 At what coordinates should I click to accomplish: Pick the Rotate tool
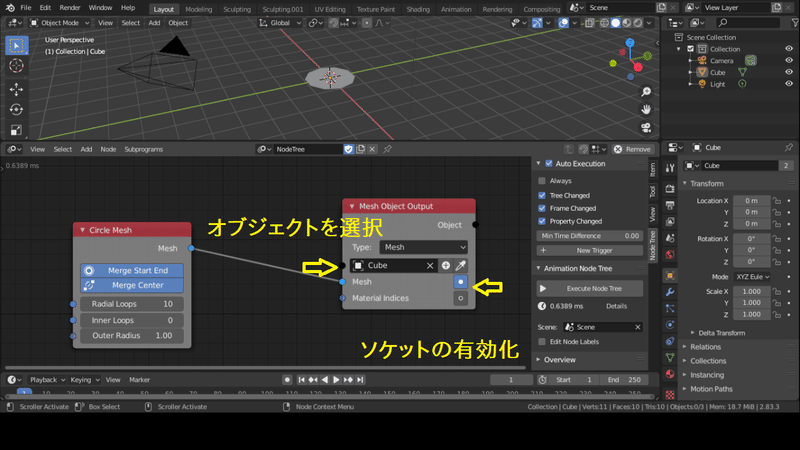click(x=16, y=110)
